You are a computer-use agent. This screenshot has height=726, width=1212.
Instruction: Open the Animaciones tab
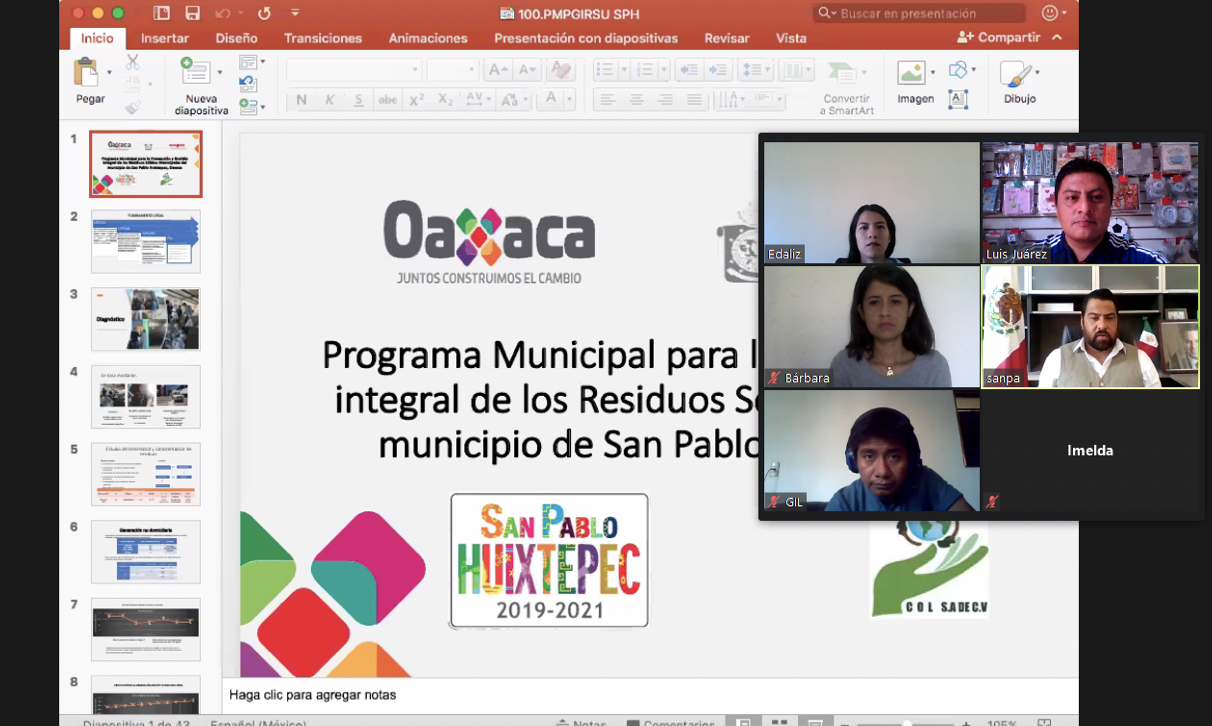click(x=428, y=38)
